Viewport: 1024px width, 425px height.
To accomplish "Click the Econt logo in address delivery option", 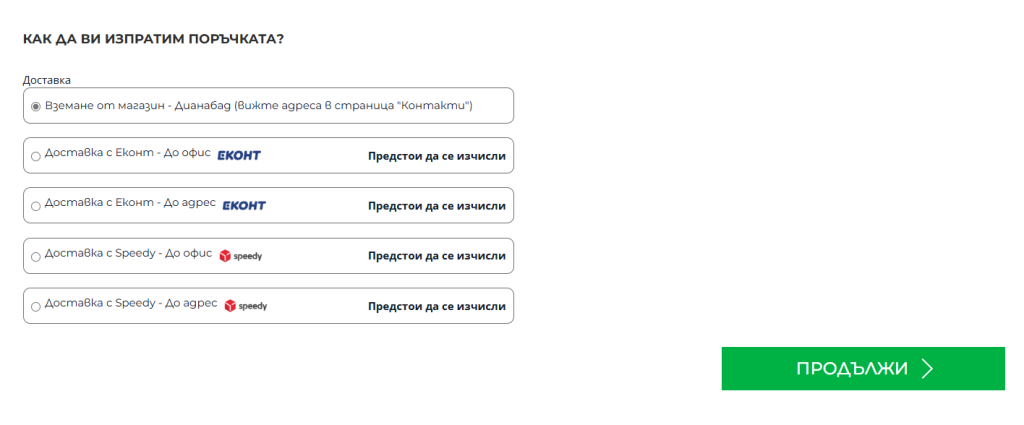I will 244,206.
